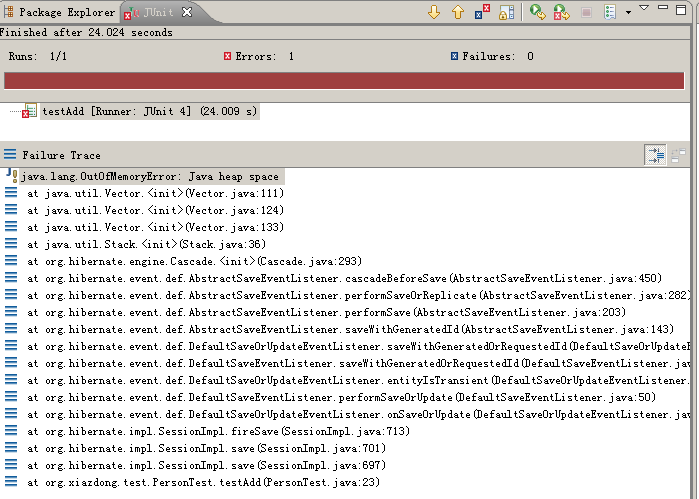The image size is (699, 499).
Task: Click the Failure Trace header icon
Action: tap(10, 155)
